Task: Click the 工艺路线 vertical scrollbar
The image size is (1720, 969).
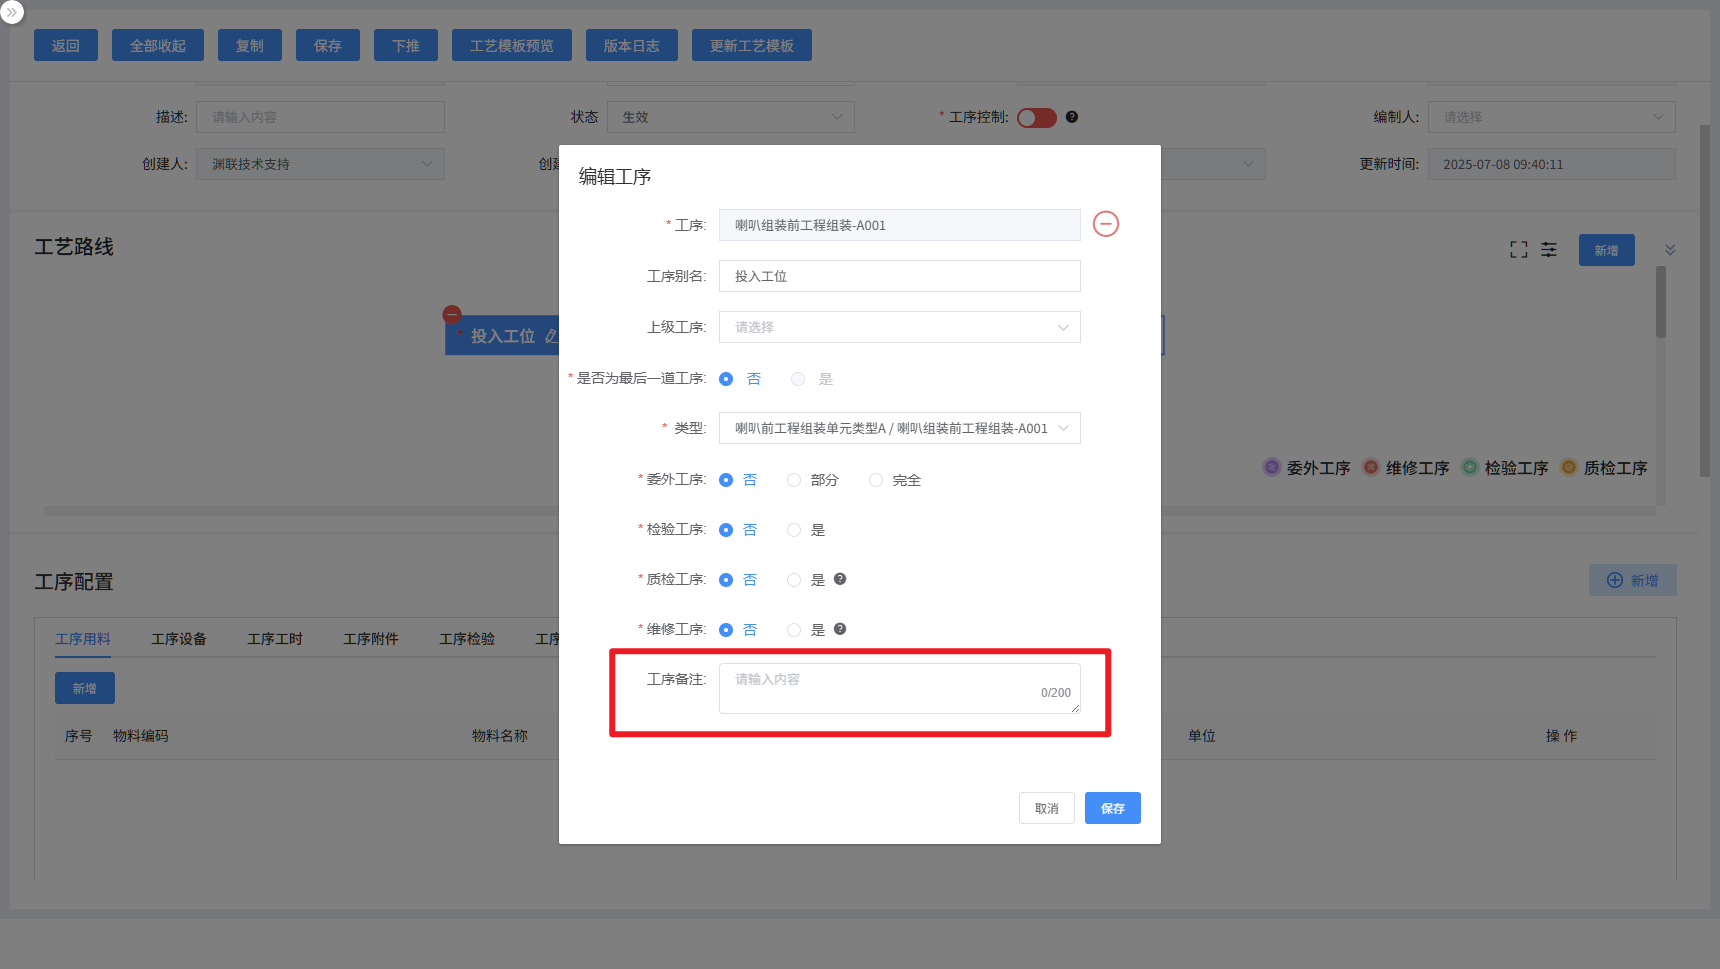Action: tap(1661, 302)
